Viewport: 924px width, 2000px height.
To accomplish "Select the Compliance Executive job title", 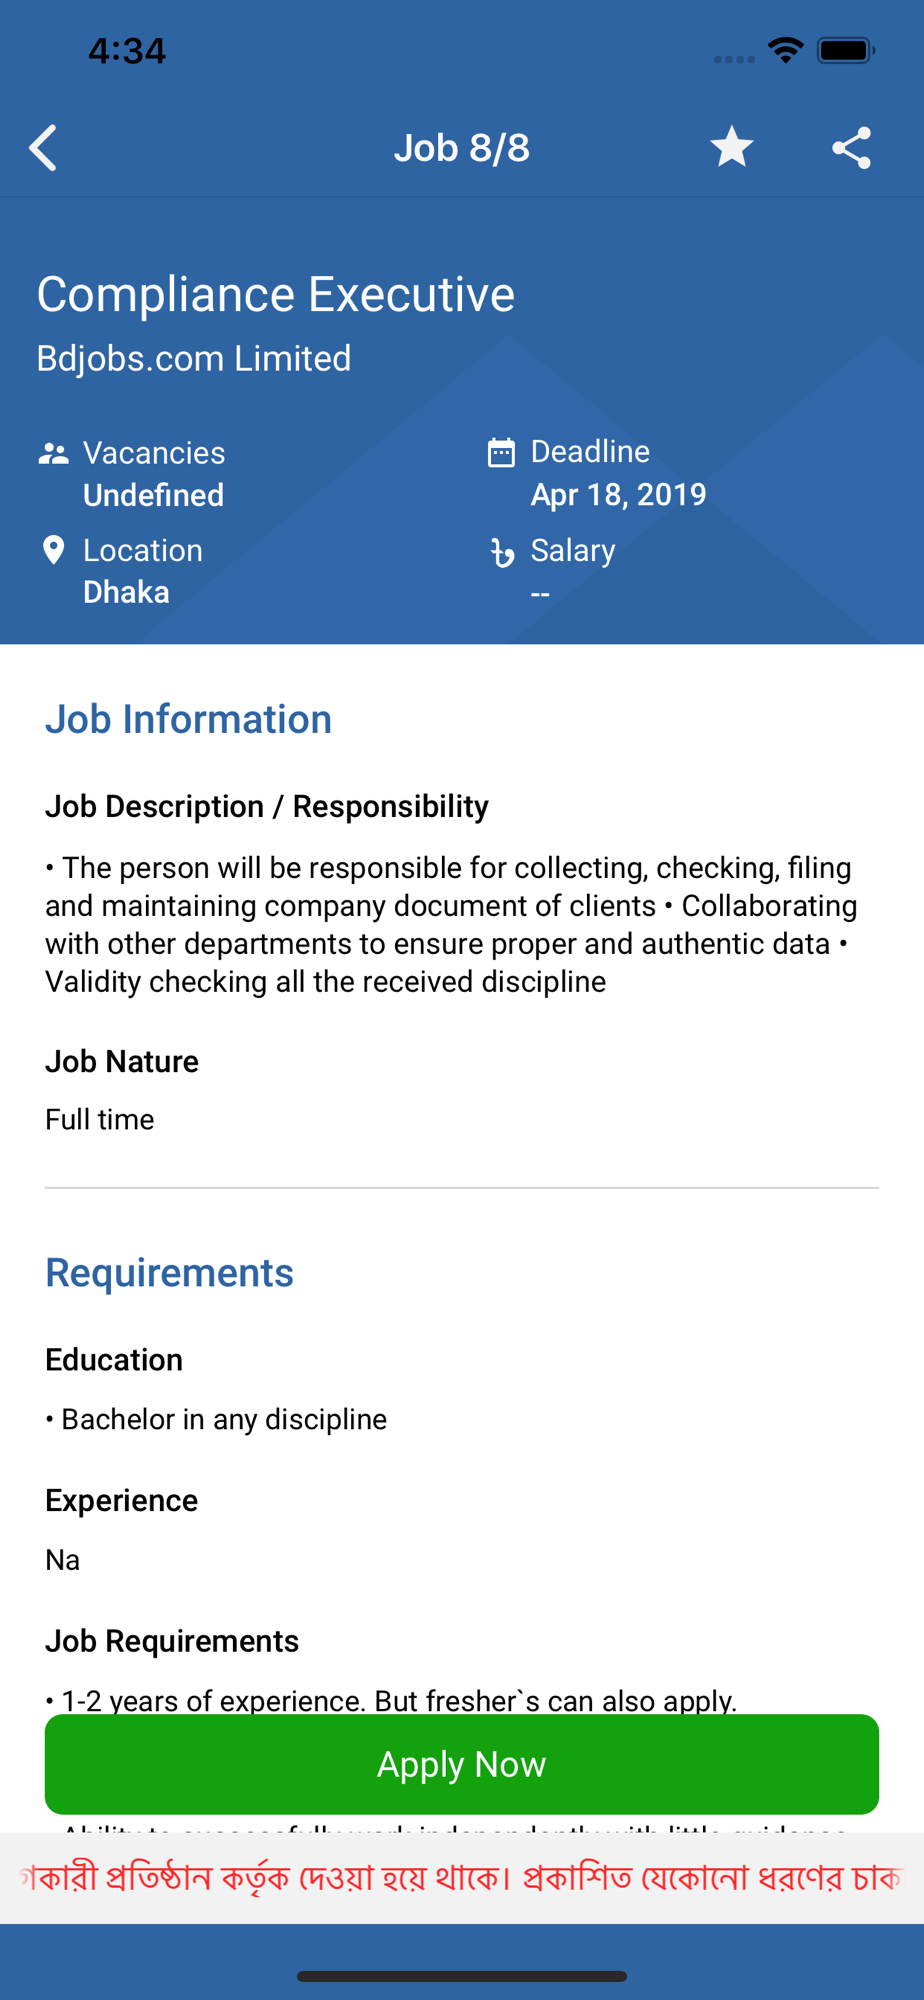I will click(276, 295).
